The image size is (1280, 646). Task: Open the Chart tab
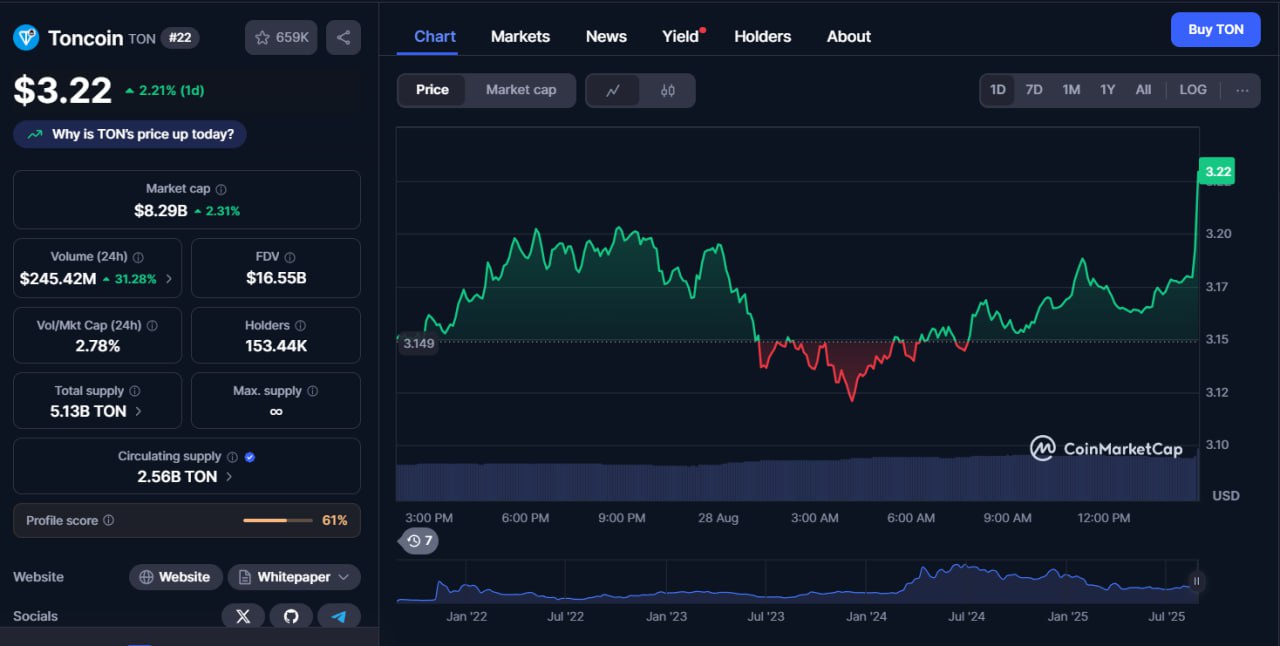[x=435, y=36]
